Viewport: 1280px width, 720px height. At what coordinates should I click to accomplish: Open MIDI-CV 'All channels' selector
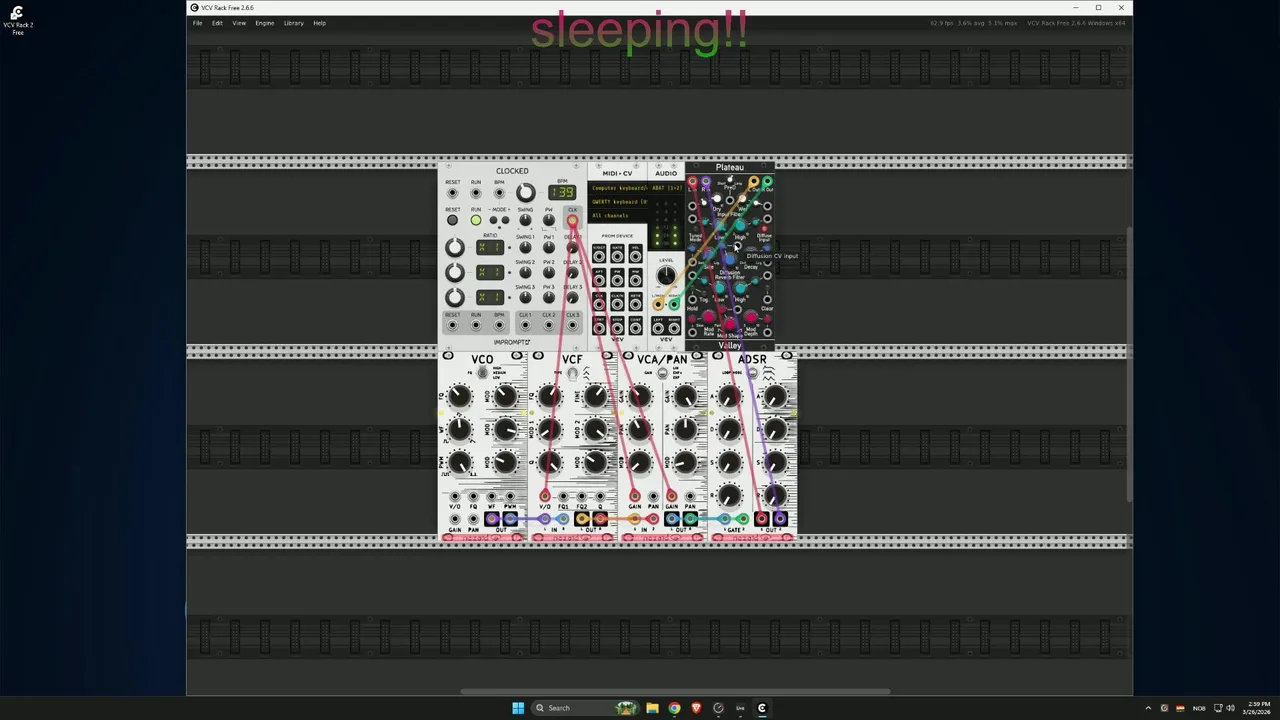[x=618, y=216]
